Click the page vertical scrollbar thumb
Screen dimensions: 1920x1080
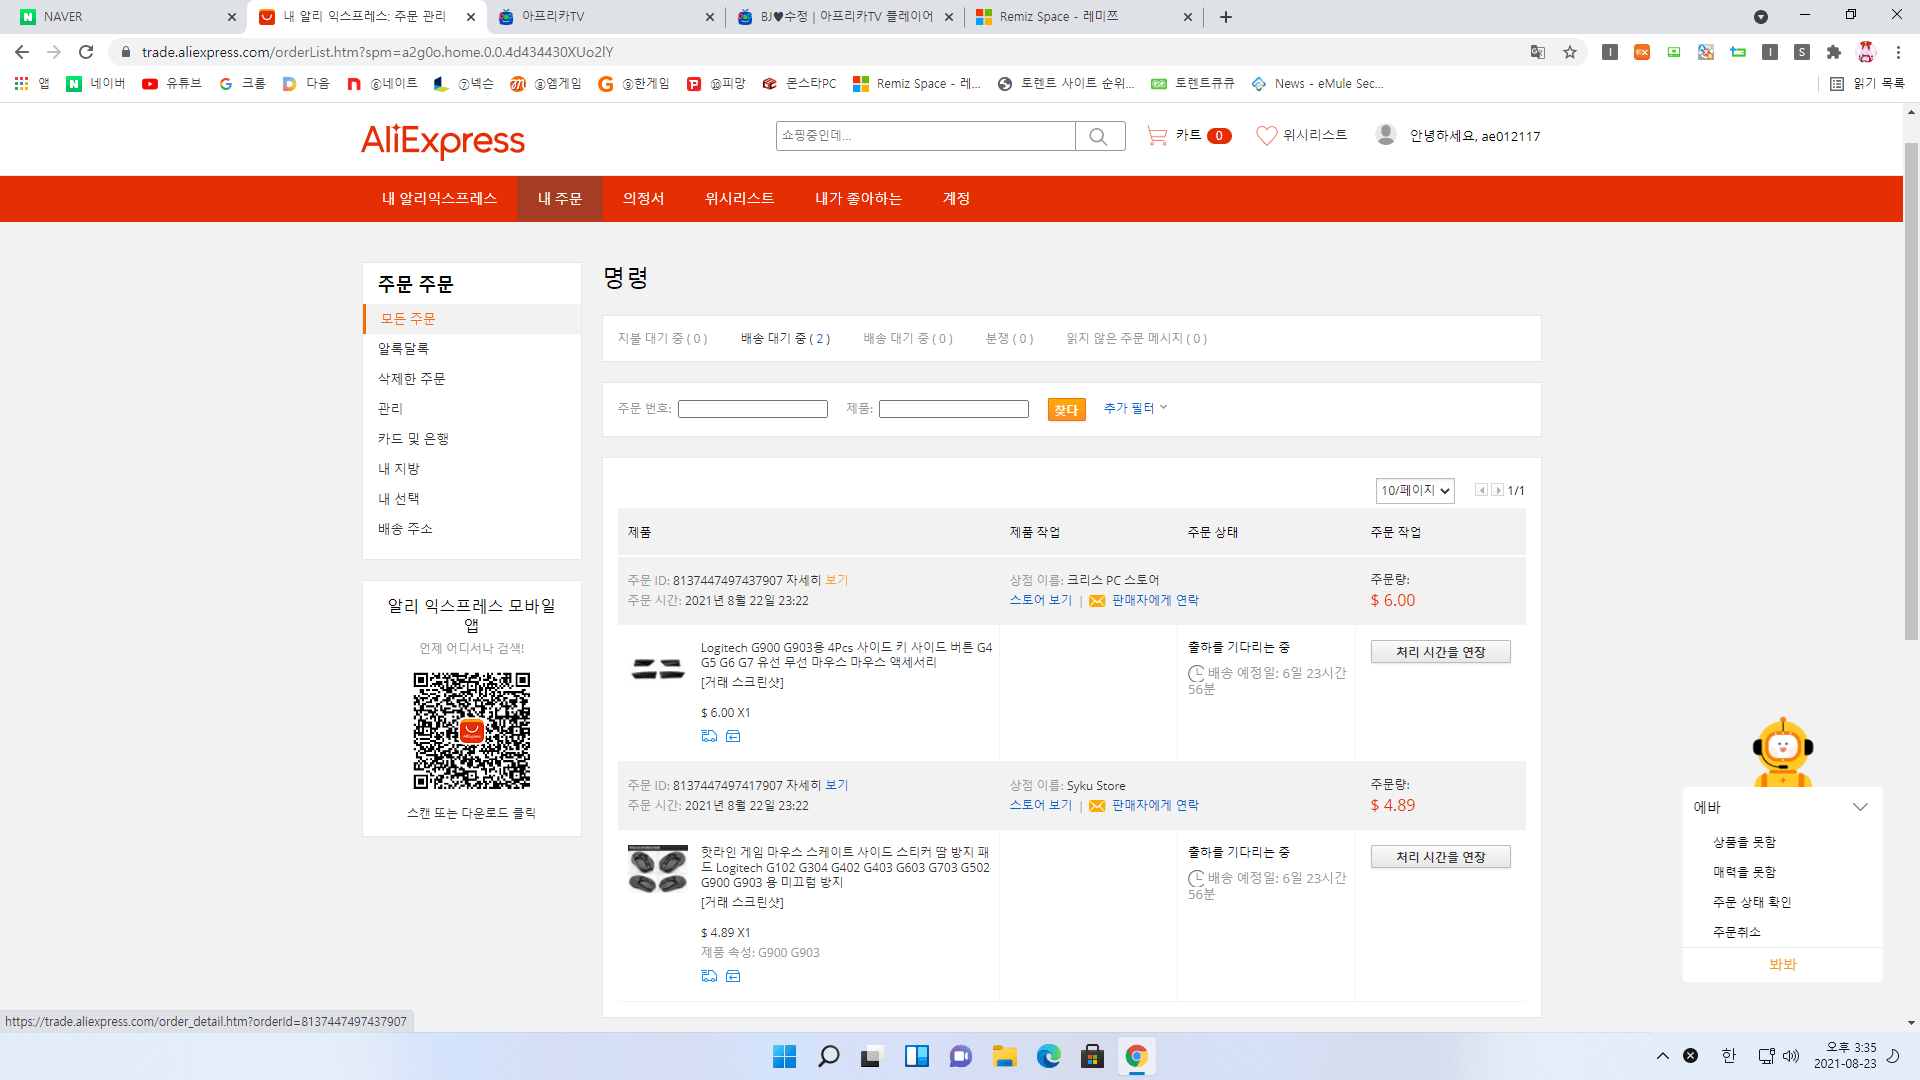pyautogui.click(x=1911, y=390)
